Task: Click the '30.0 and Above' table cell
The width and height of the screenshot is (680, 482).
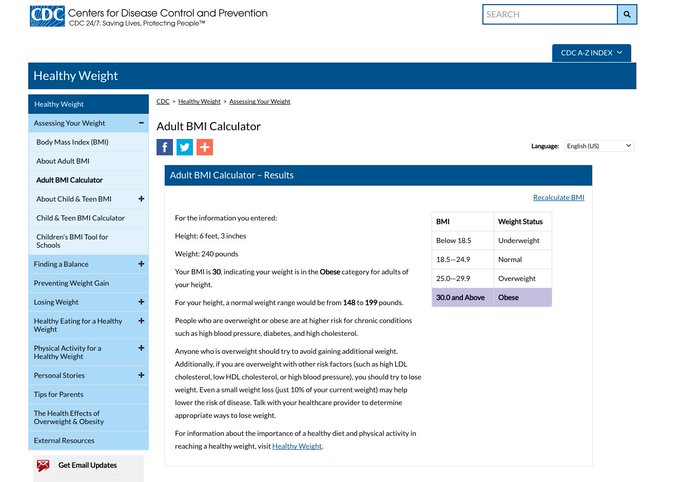Action: (x=463, y=298)
